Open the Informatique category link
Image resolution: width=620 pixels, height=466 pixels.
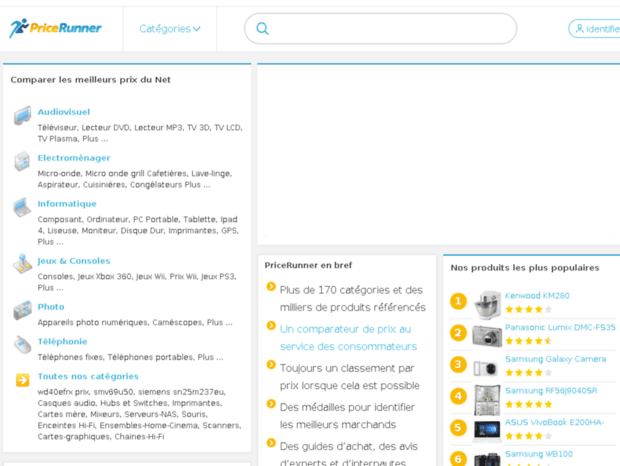click(x=67, y=204)
